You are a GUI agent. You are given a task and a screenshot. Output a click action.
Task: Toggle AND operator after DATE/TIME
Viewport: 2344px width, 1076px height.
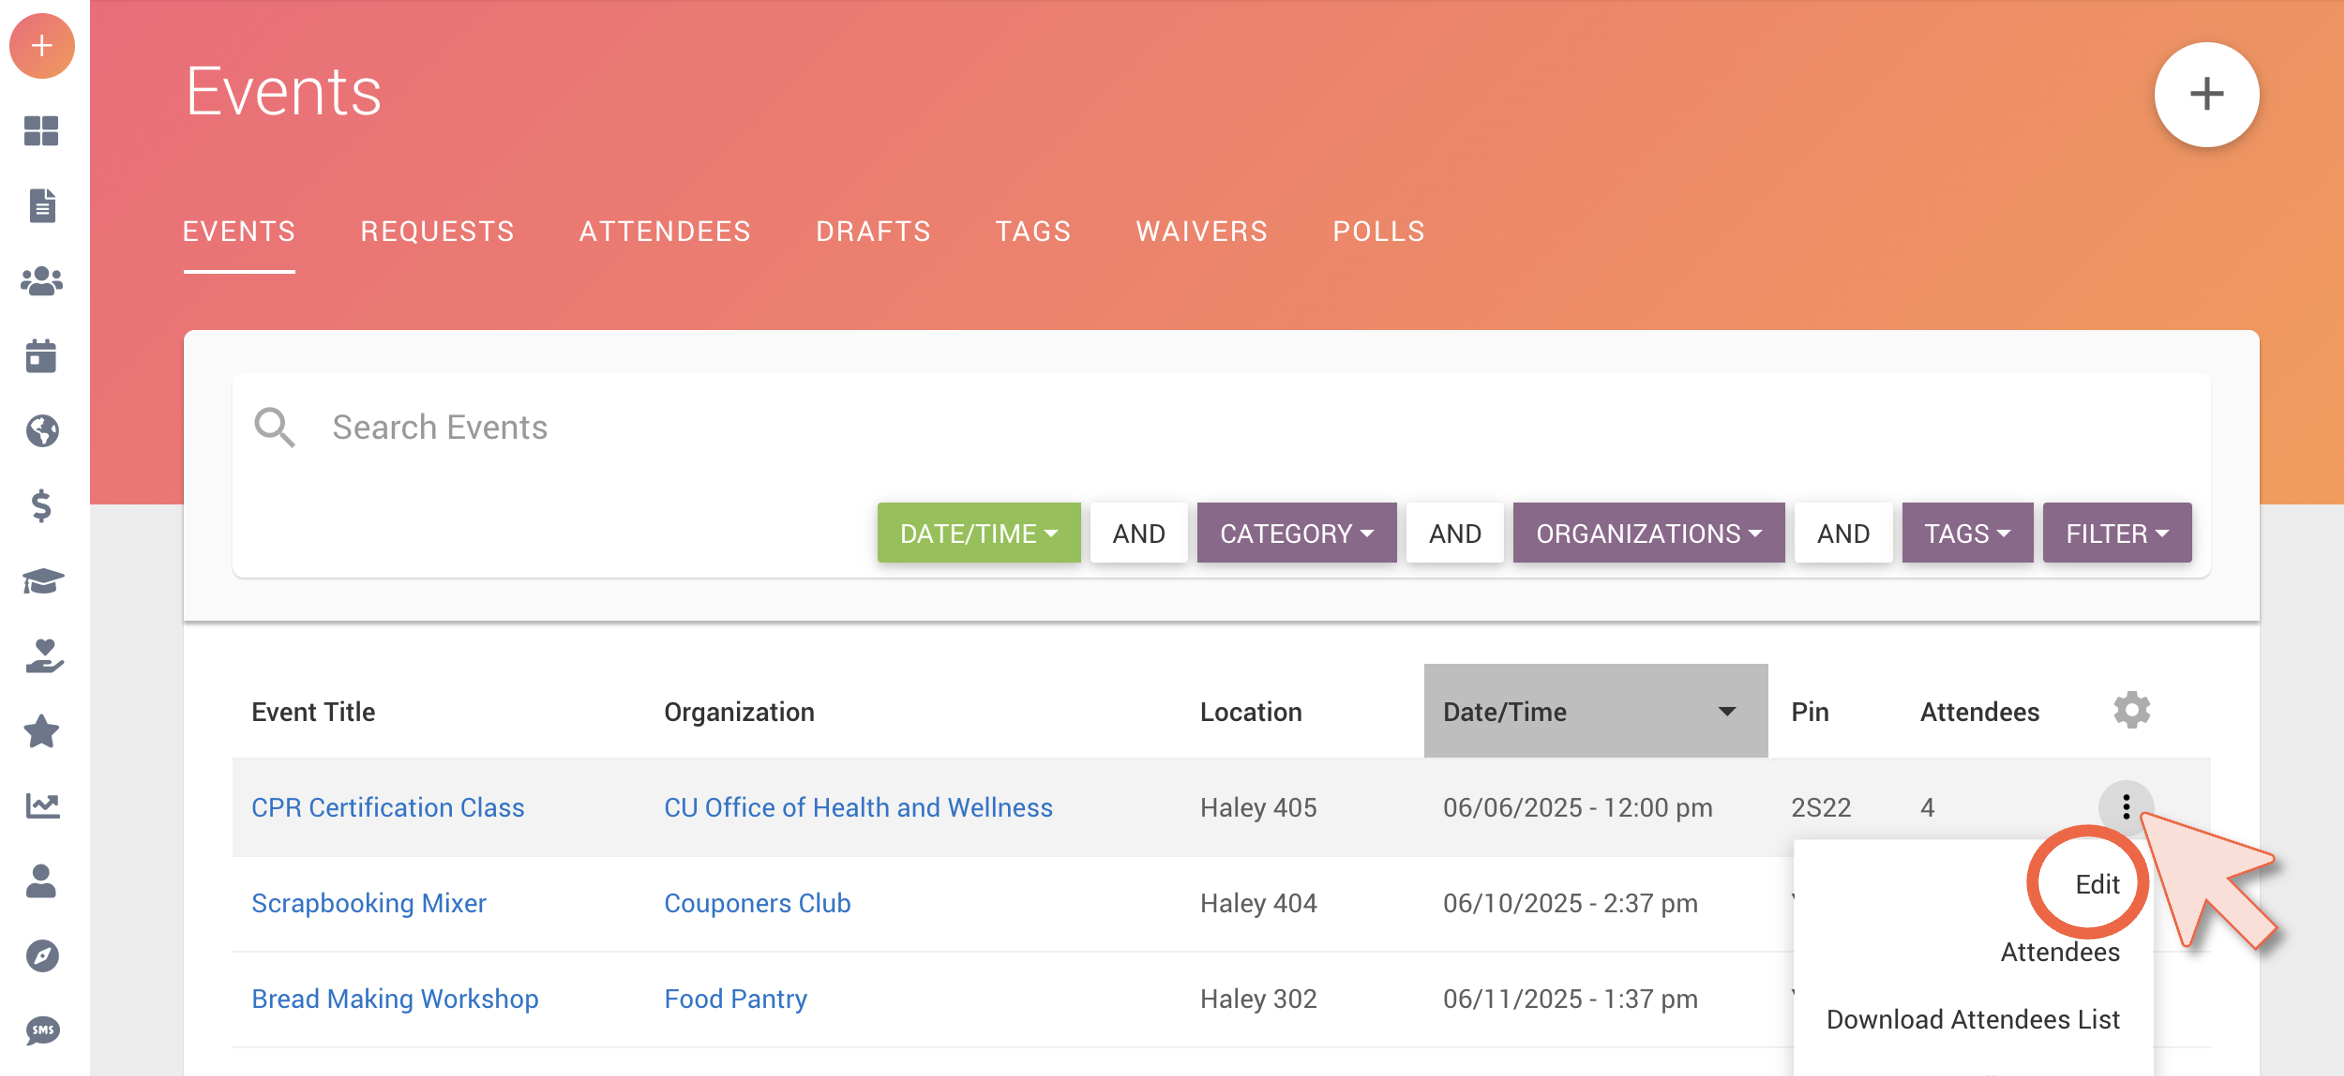[x=1138, y=533]
